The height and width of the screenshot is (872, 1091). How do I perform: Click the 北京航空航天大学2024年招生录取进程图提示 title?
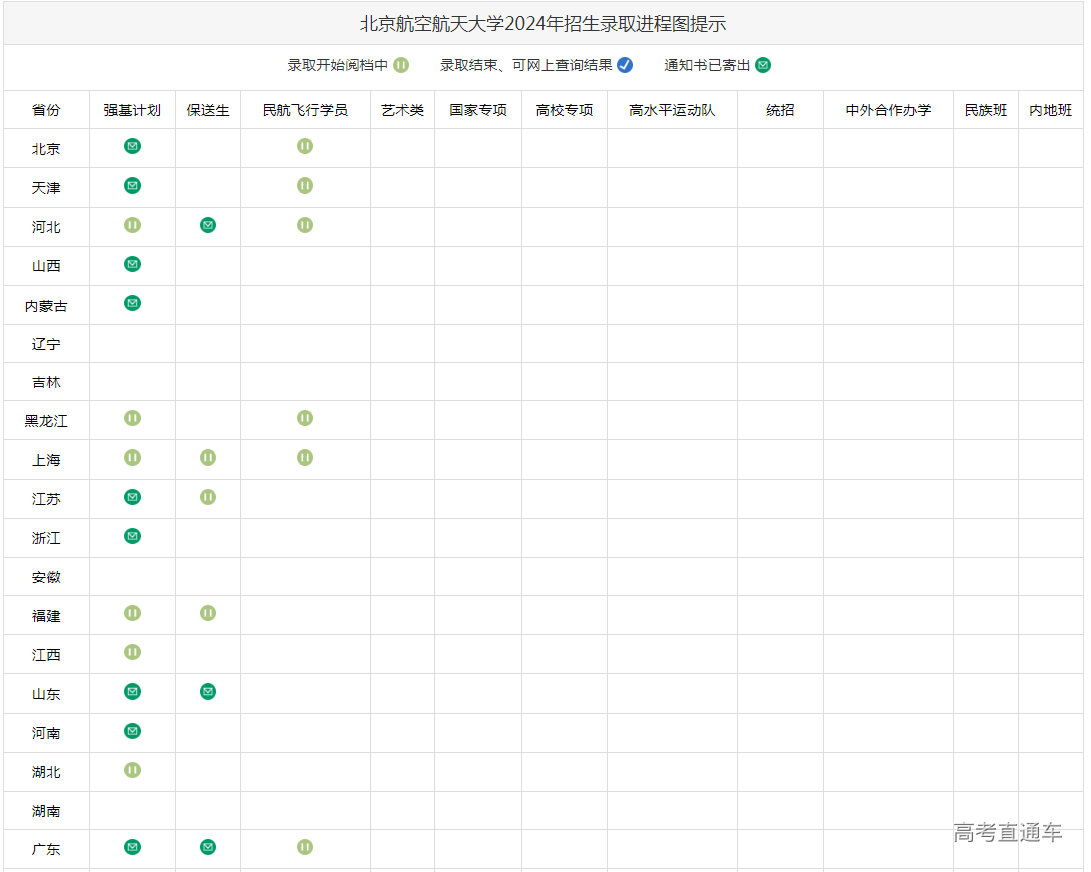[x=543, y=24]
